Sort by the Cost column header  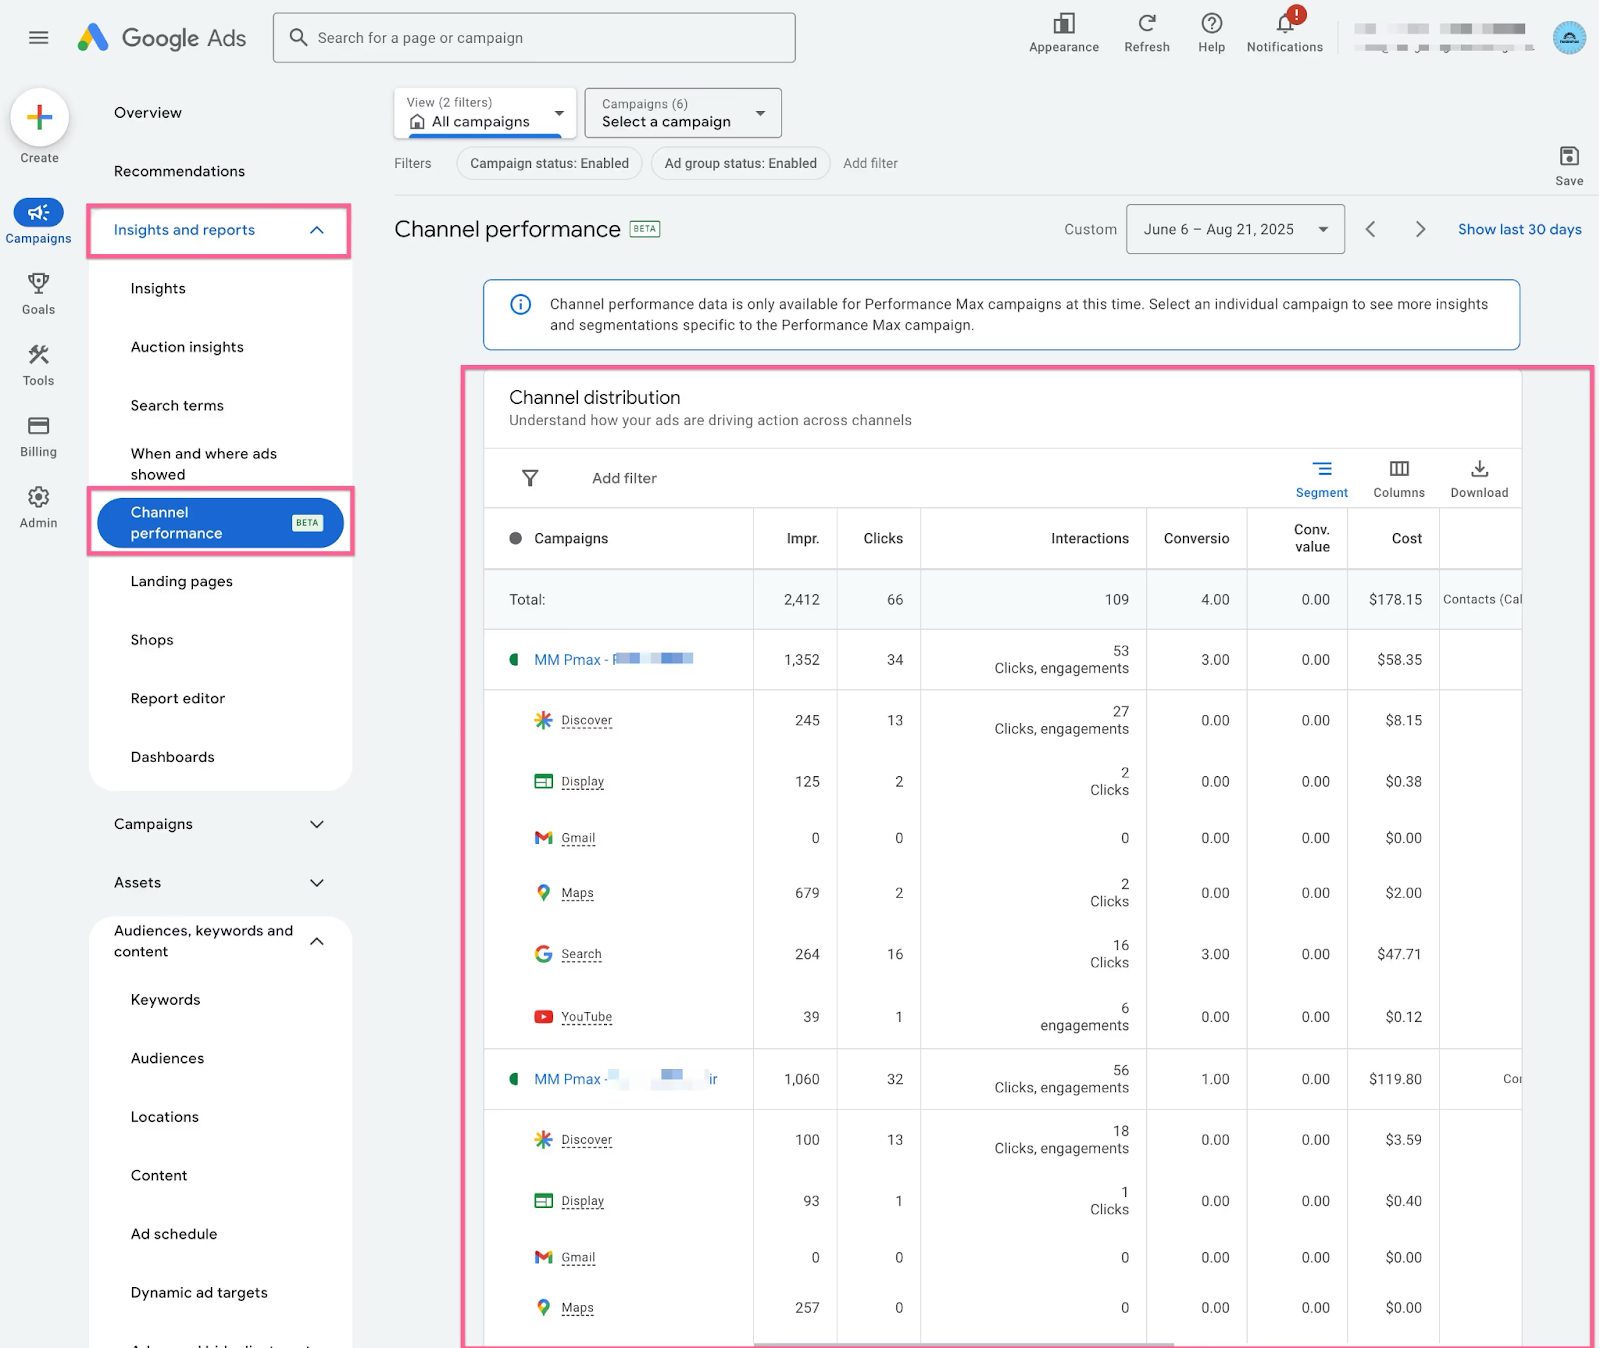(x=1406, y=538)
